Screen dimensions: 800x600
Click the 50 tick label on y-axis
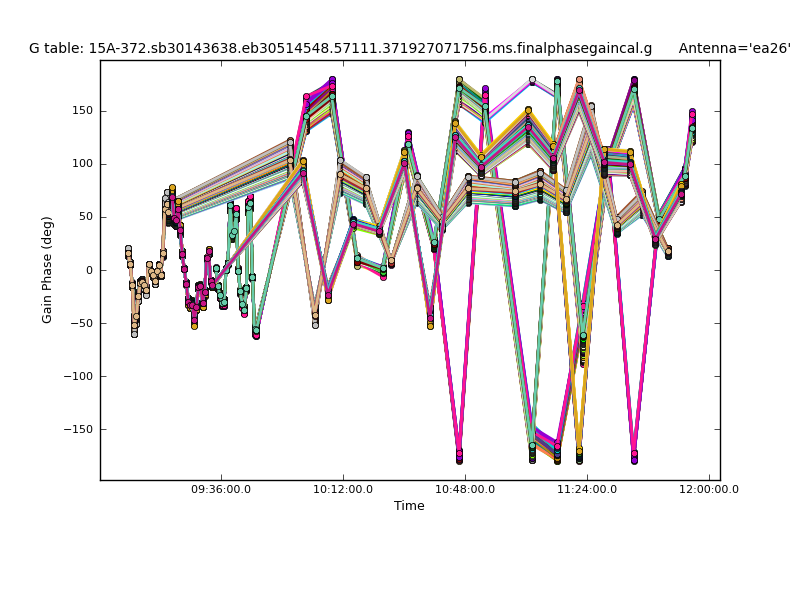tap(85, 217)
